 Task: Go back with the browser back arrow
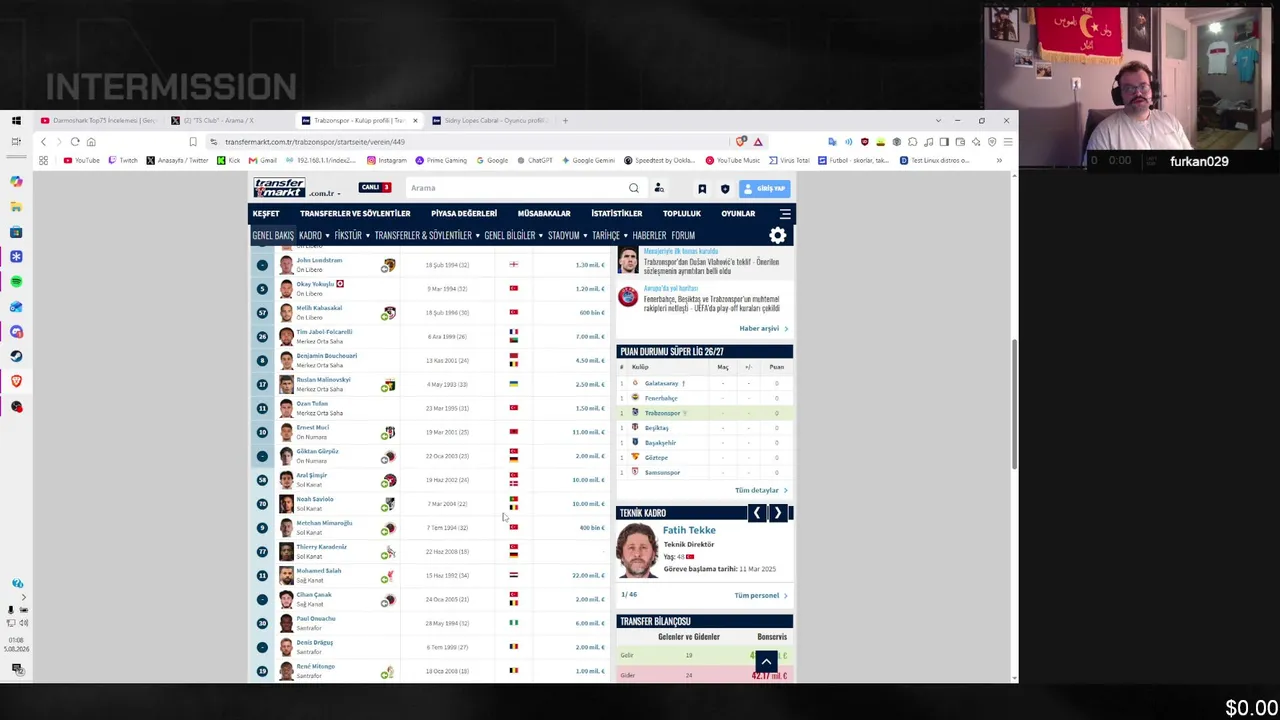point(43,142)
